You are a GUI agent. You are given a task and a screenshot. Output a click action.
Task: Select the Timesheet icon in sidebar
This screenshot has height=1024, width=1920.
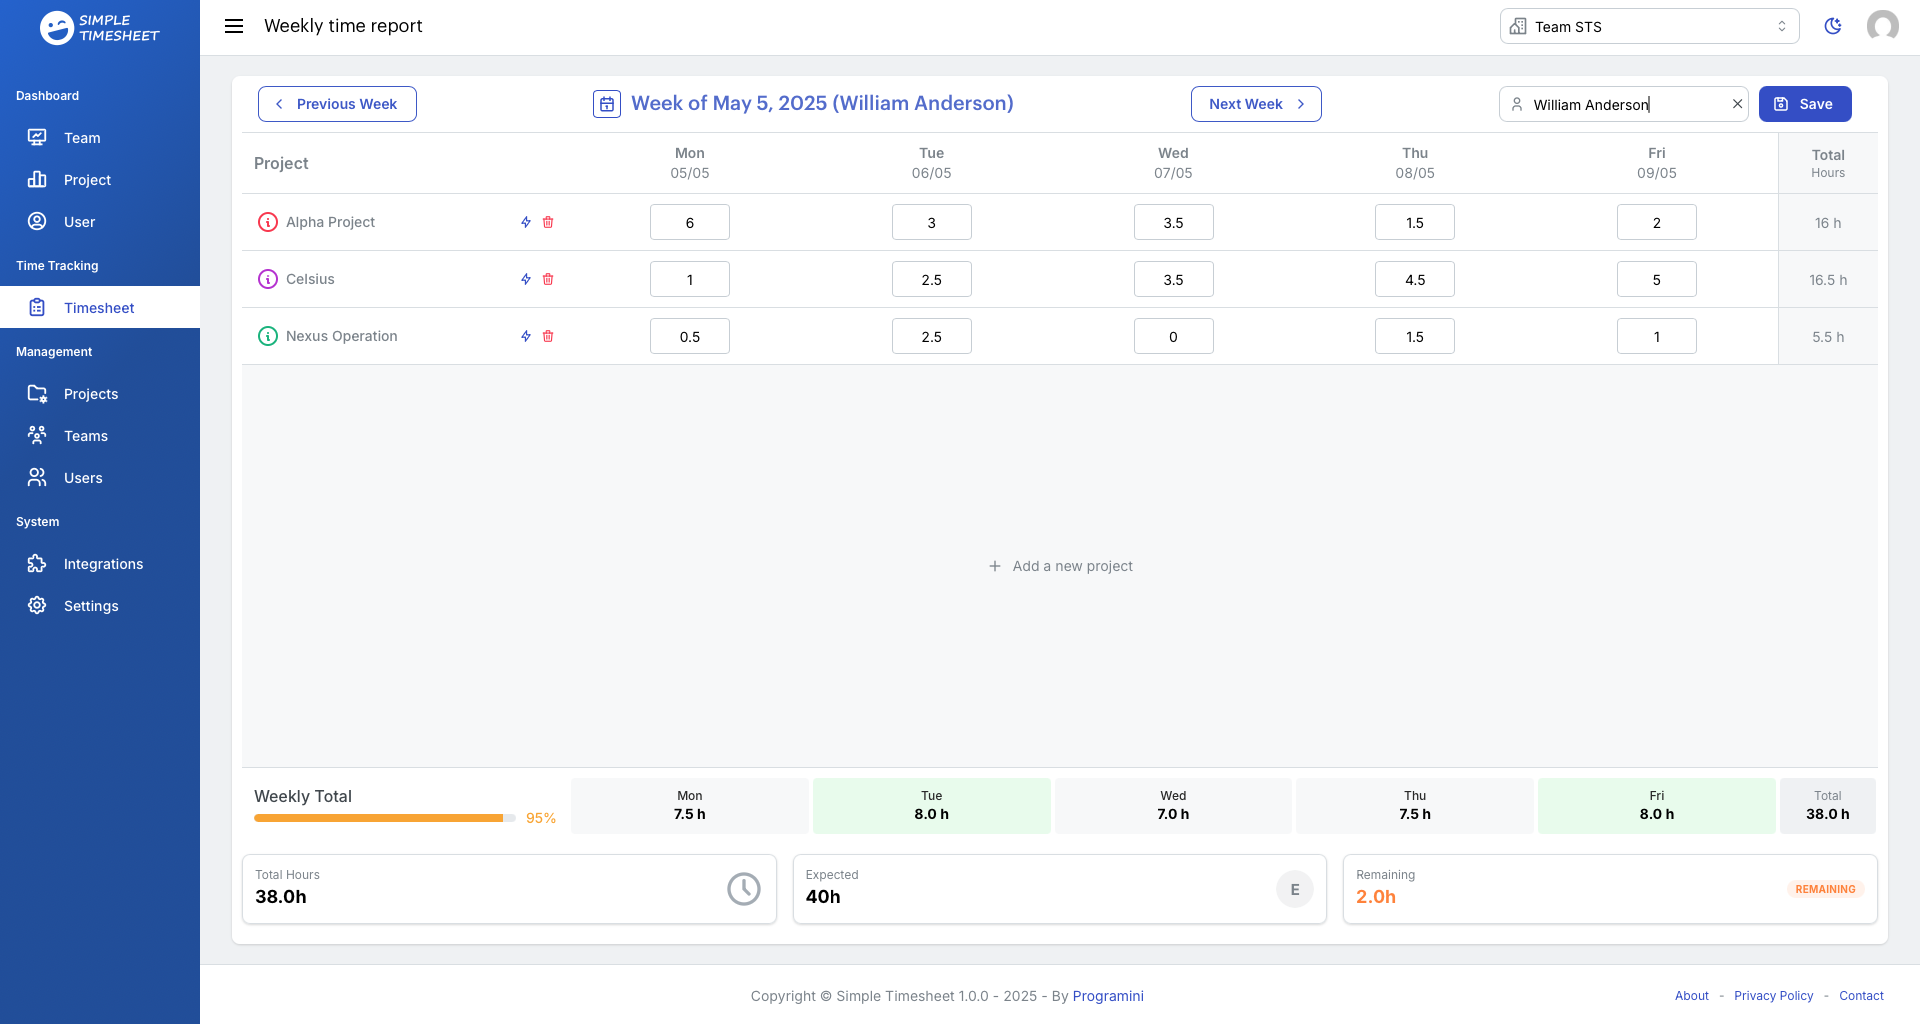[x=37, y=308]
